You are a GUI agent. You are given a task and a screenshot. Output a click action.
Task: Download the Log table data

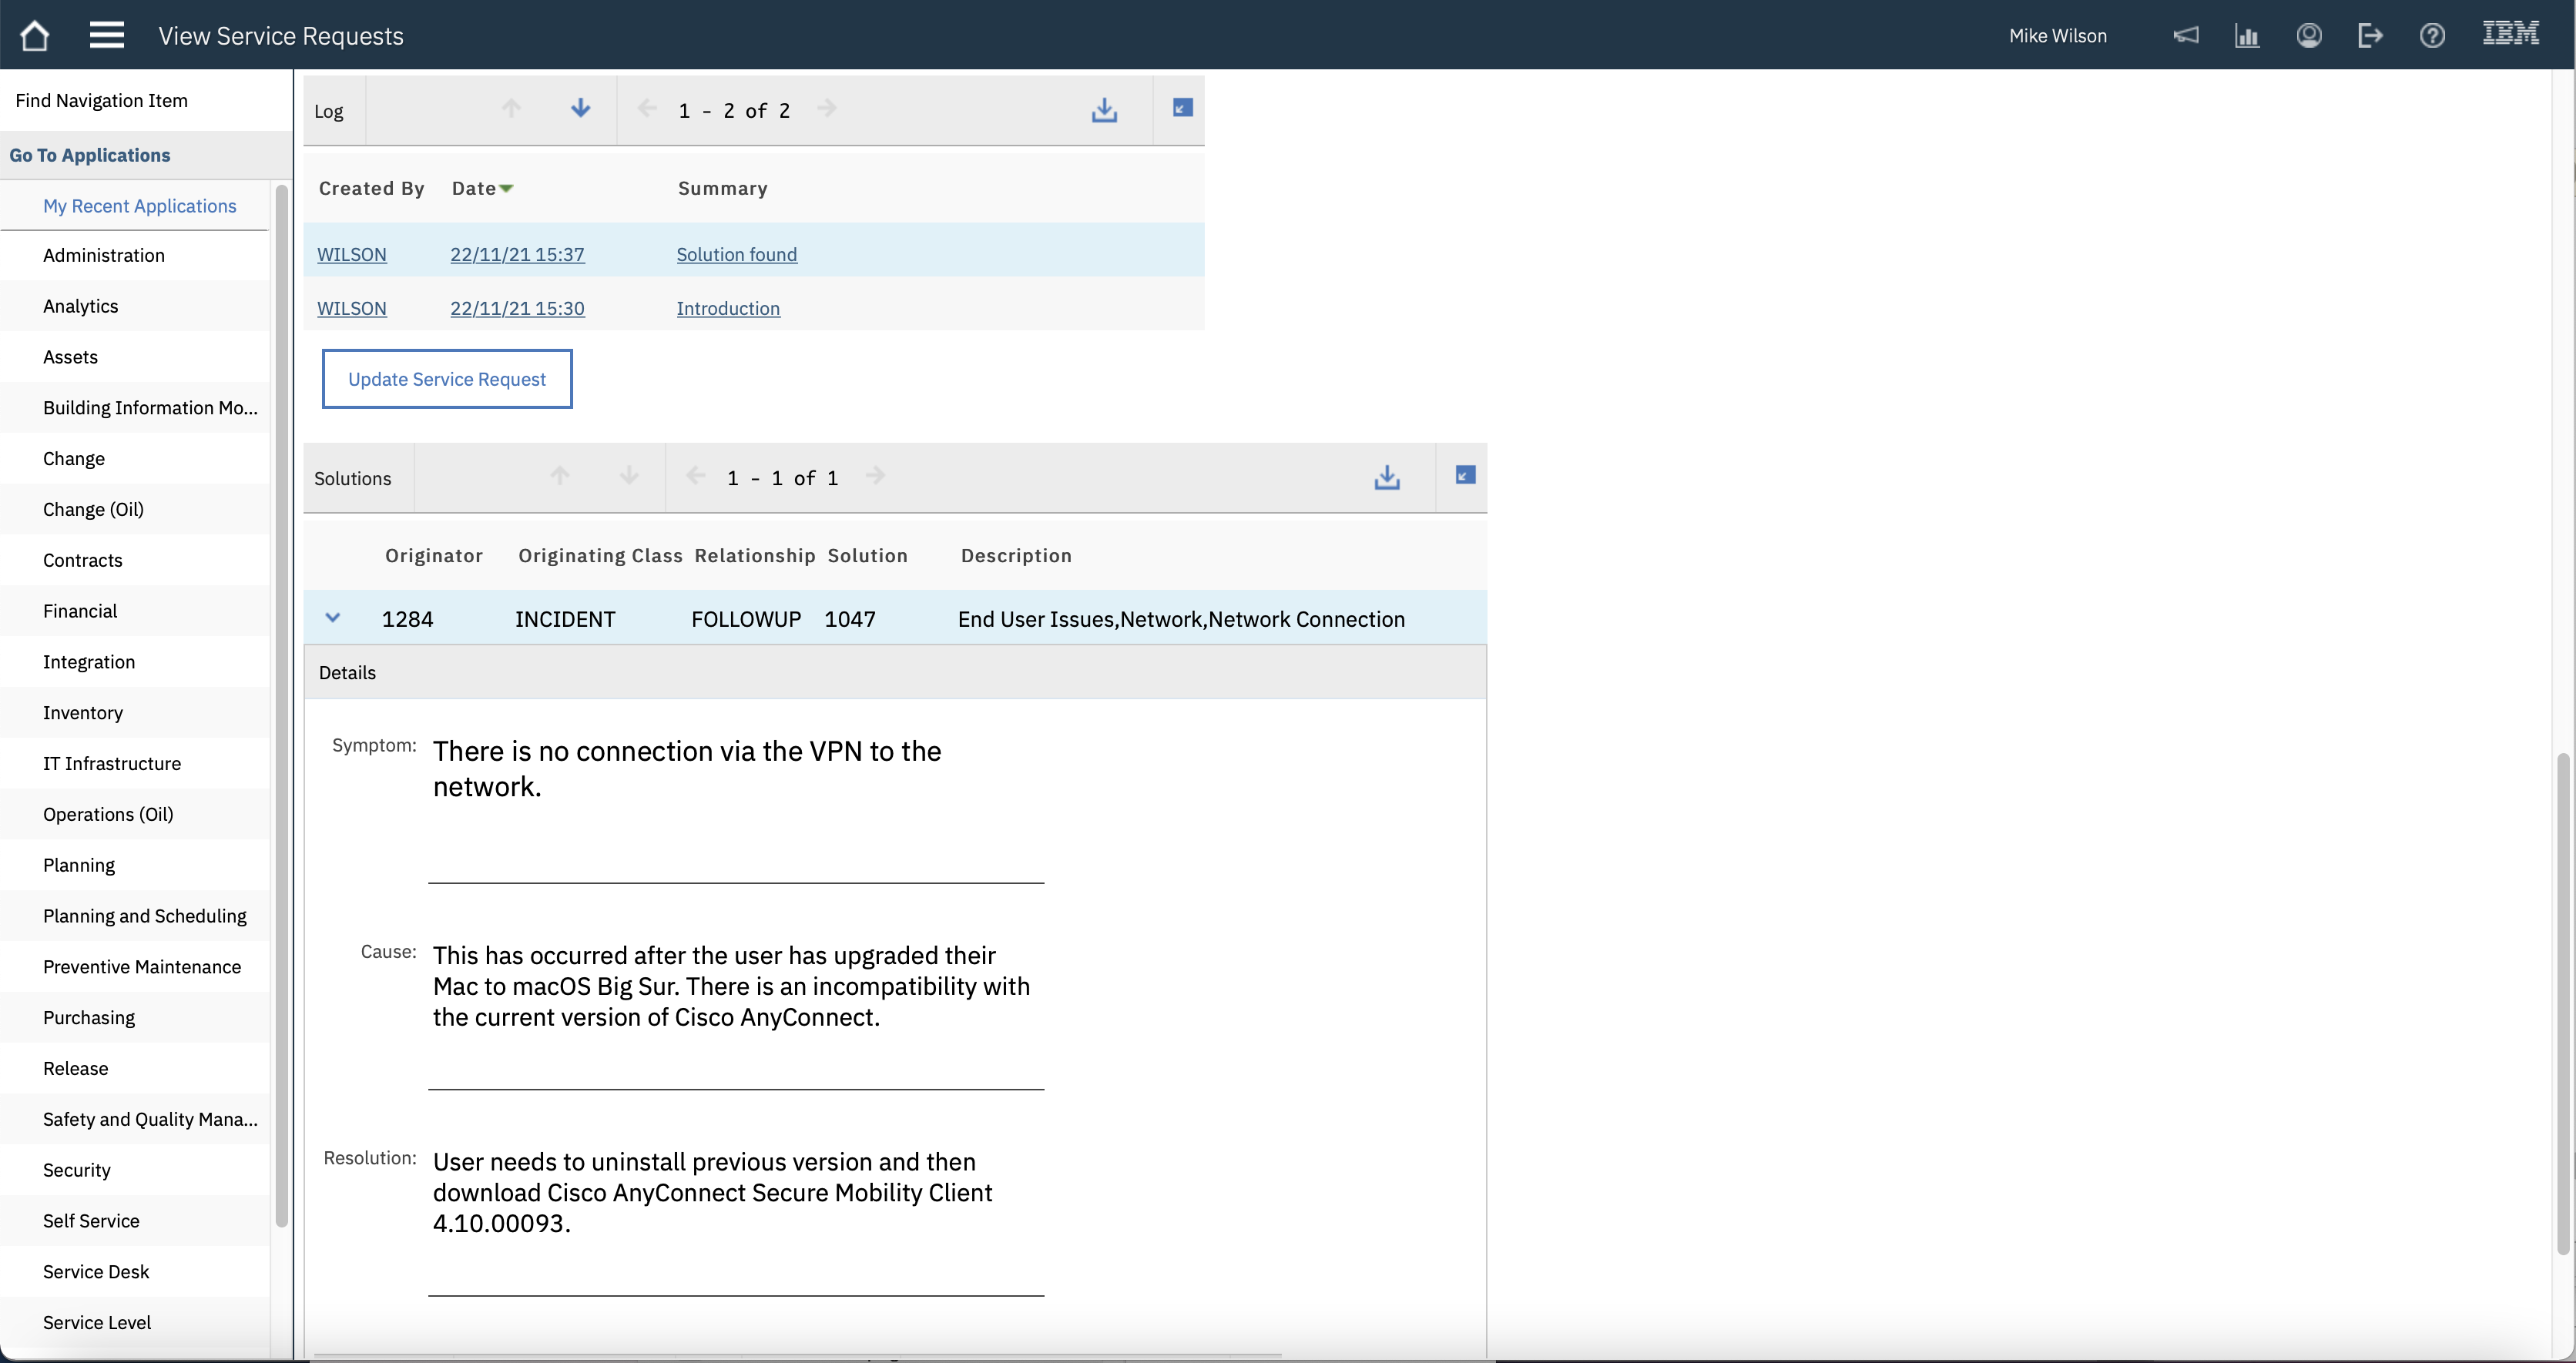[1104, 110]
